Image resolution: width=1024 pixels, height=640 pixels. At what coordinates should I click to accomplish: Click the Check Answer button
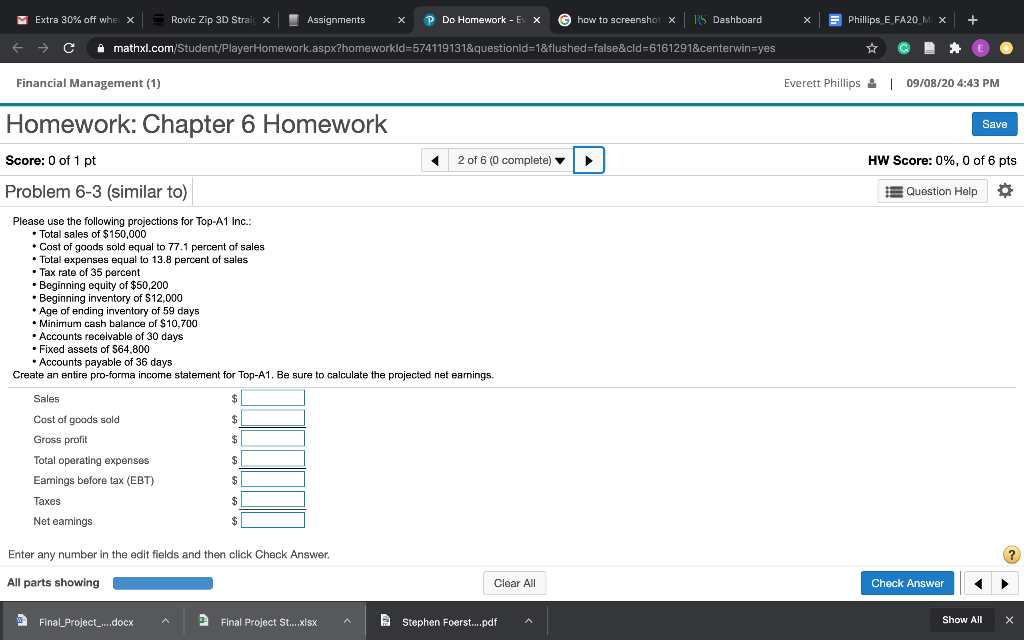pos(907,582)
